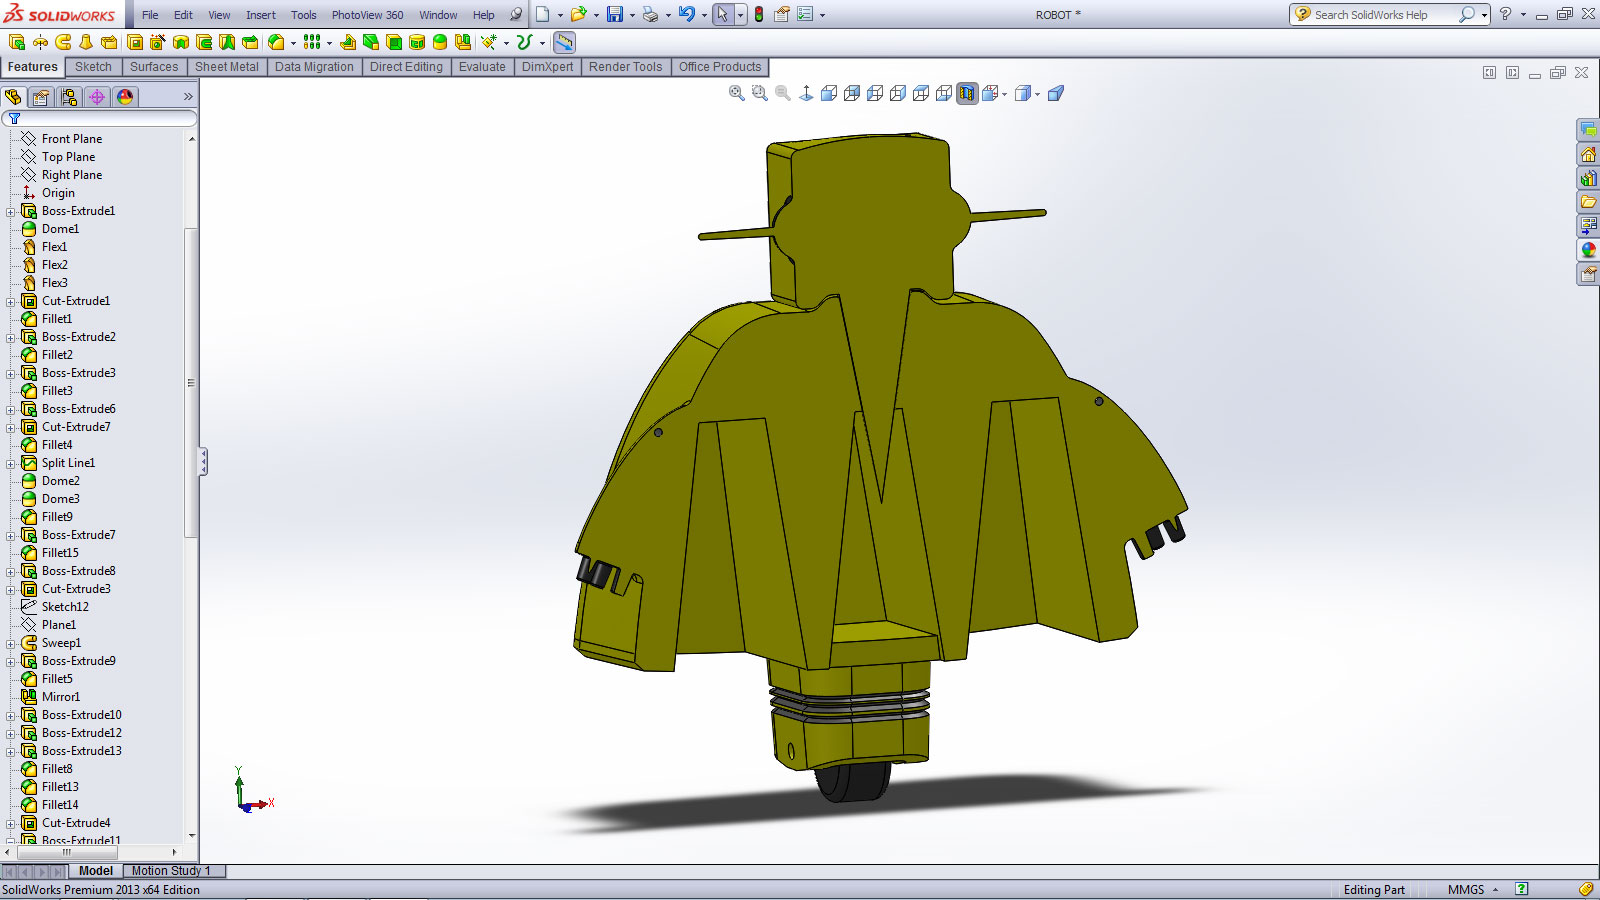1600x900 pixels.
Task: Open the Tools menu
Action: pyautogui.click(x=304, y=15)
